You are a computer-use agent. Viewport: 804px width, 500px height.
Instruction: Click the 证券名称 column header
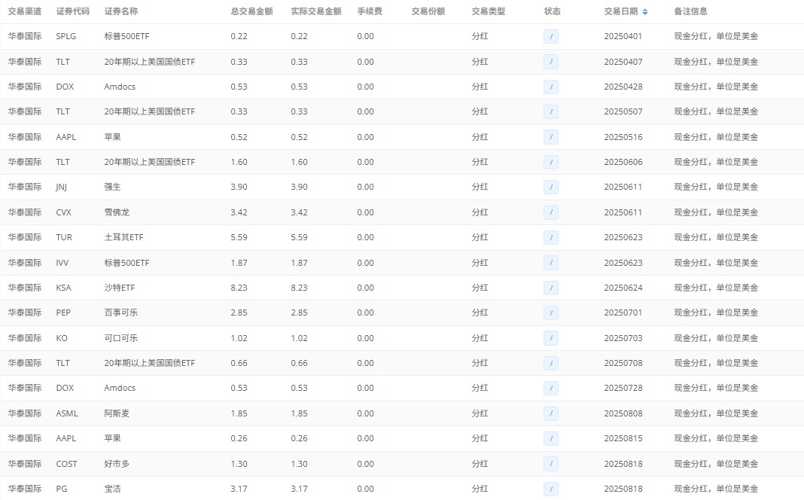coord(121,11)
